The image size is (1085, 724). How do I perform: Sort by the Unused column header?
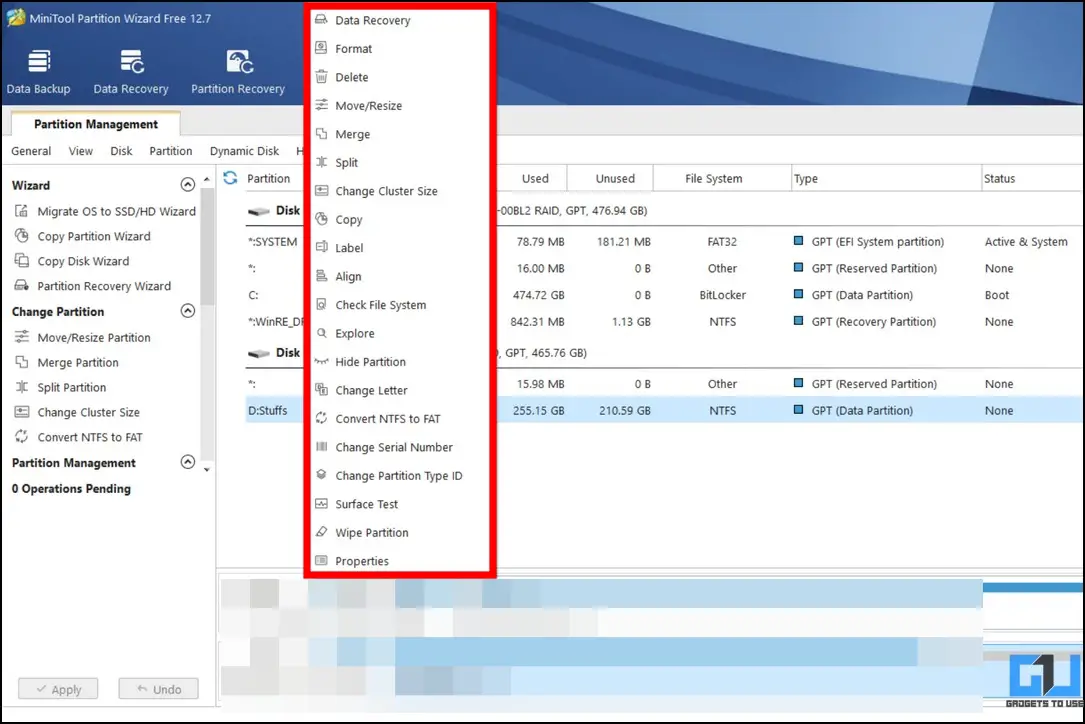coord(610,178)
